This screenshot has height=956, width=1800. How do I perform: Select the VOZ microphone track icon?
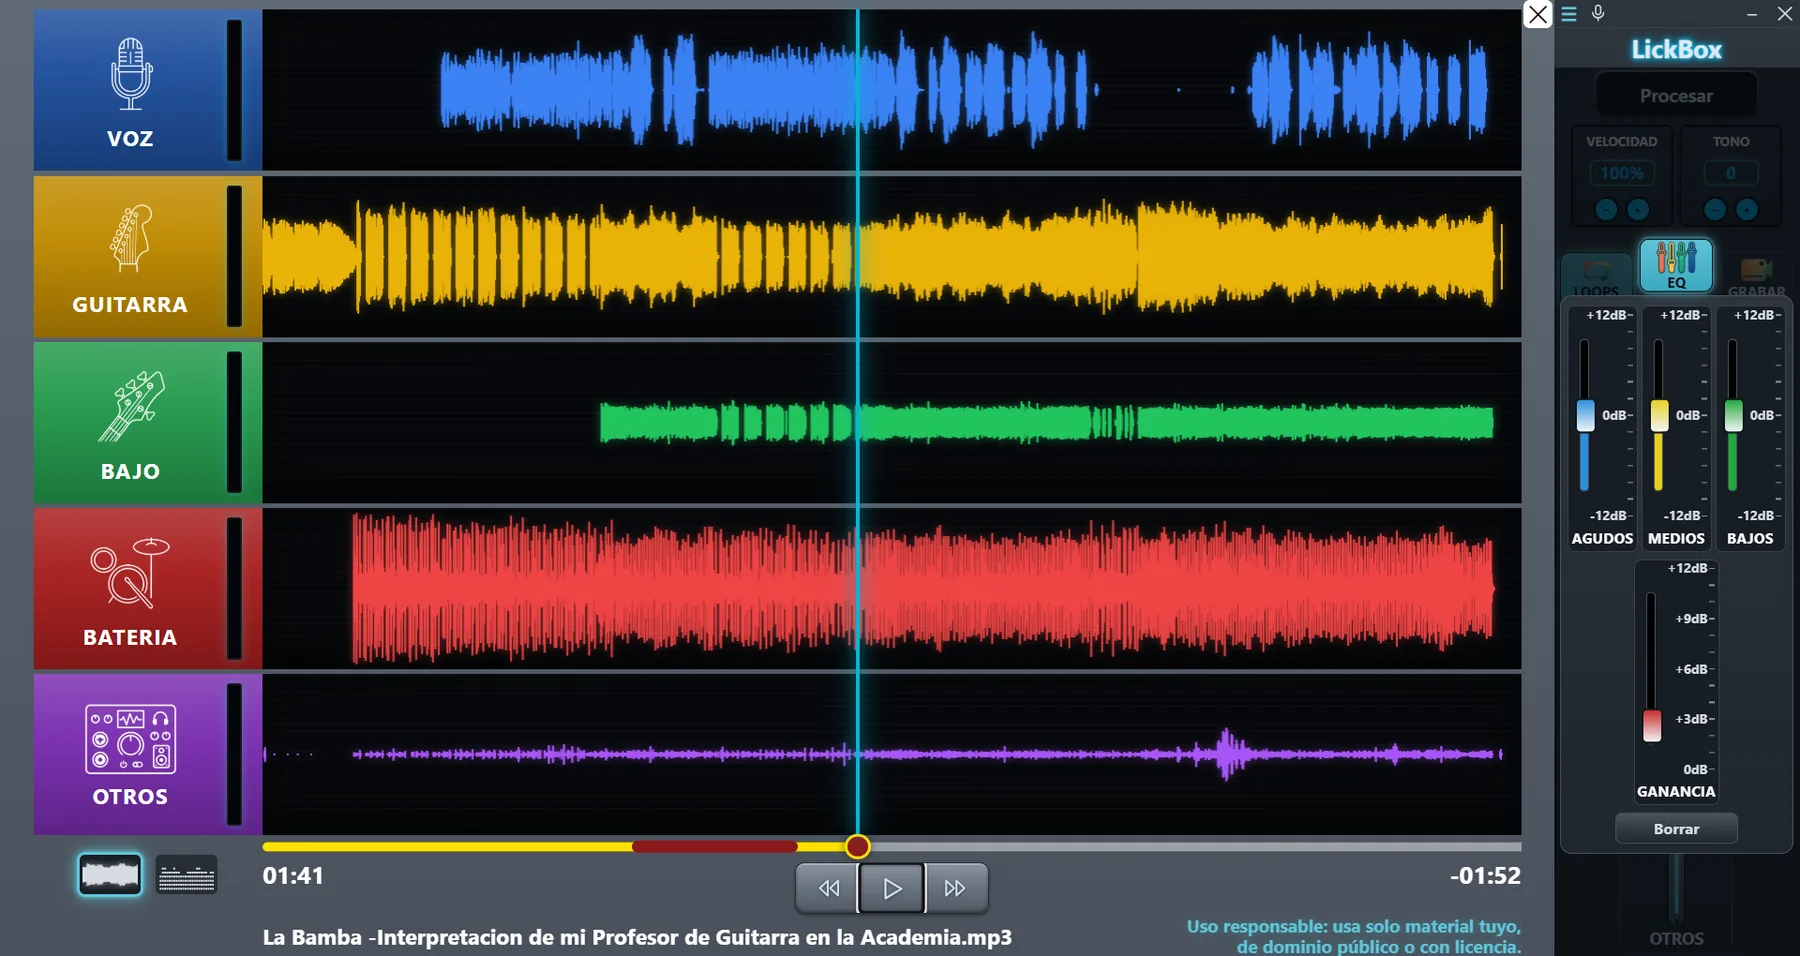131,74
